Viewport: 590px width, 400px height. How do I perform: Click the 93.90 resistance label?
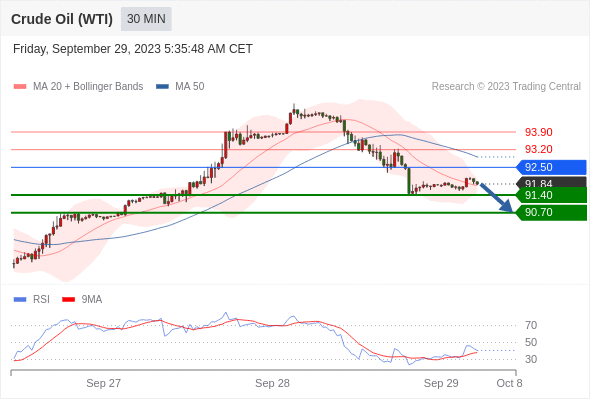pyautogui.click(x=538, y=132)
